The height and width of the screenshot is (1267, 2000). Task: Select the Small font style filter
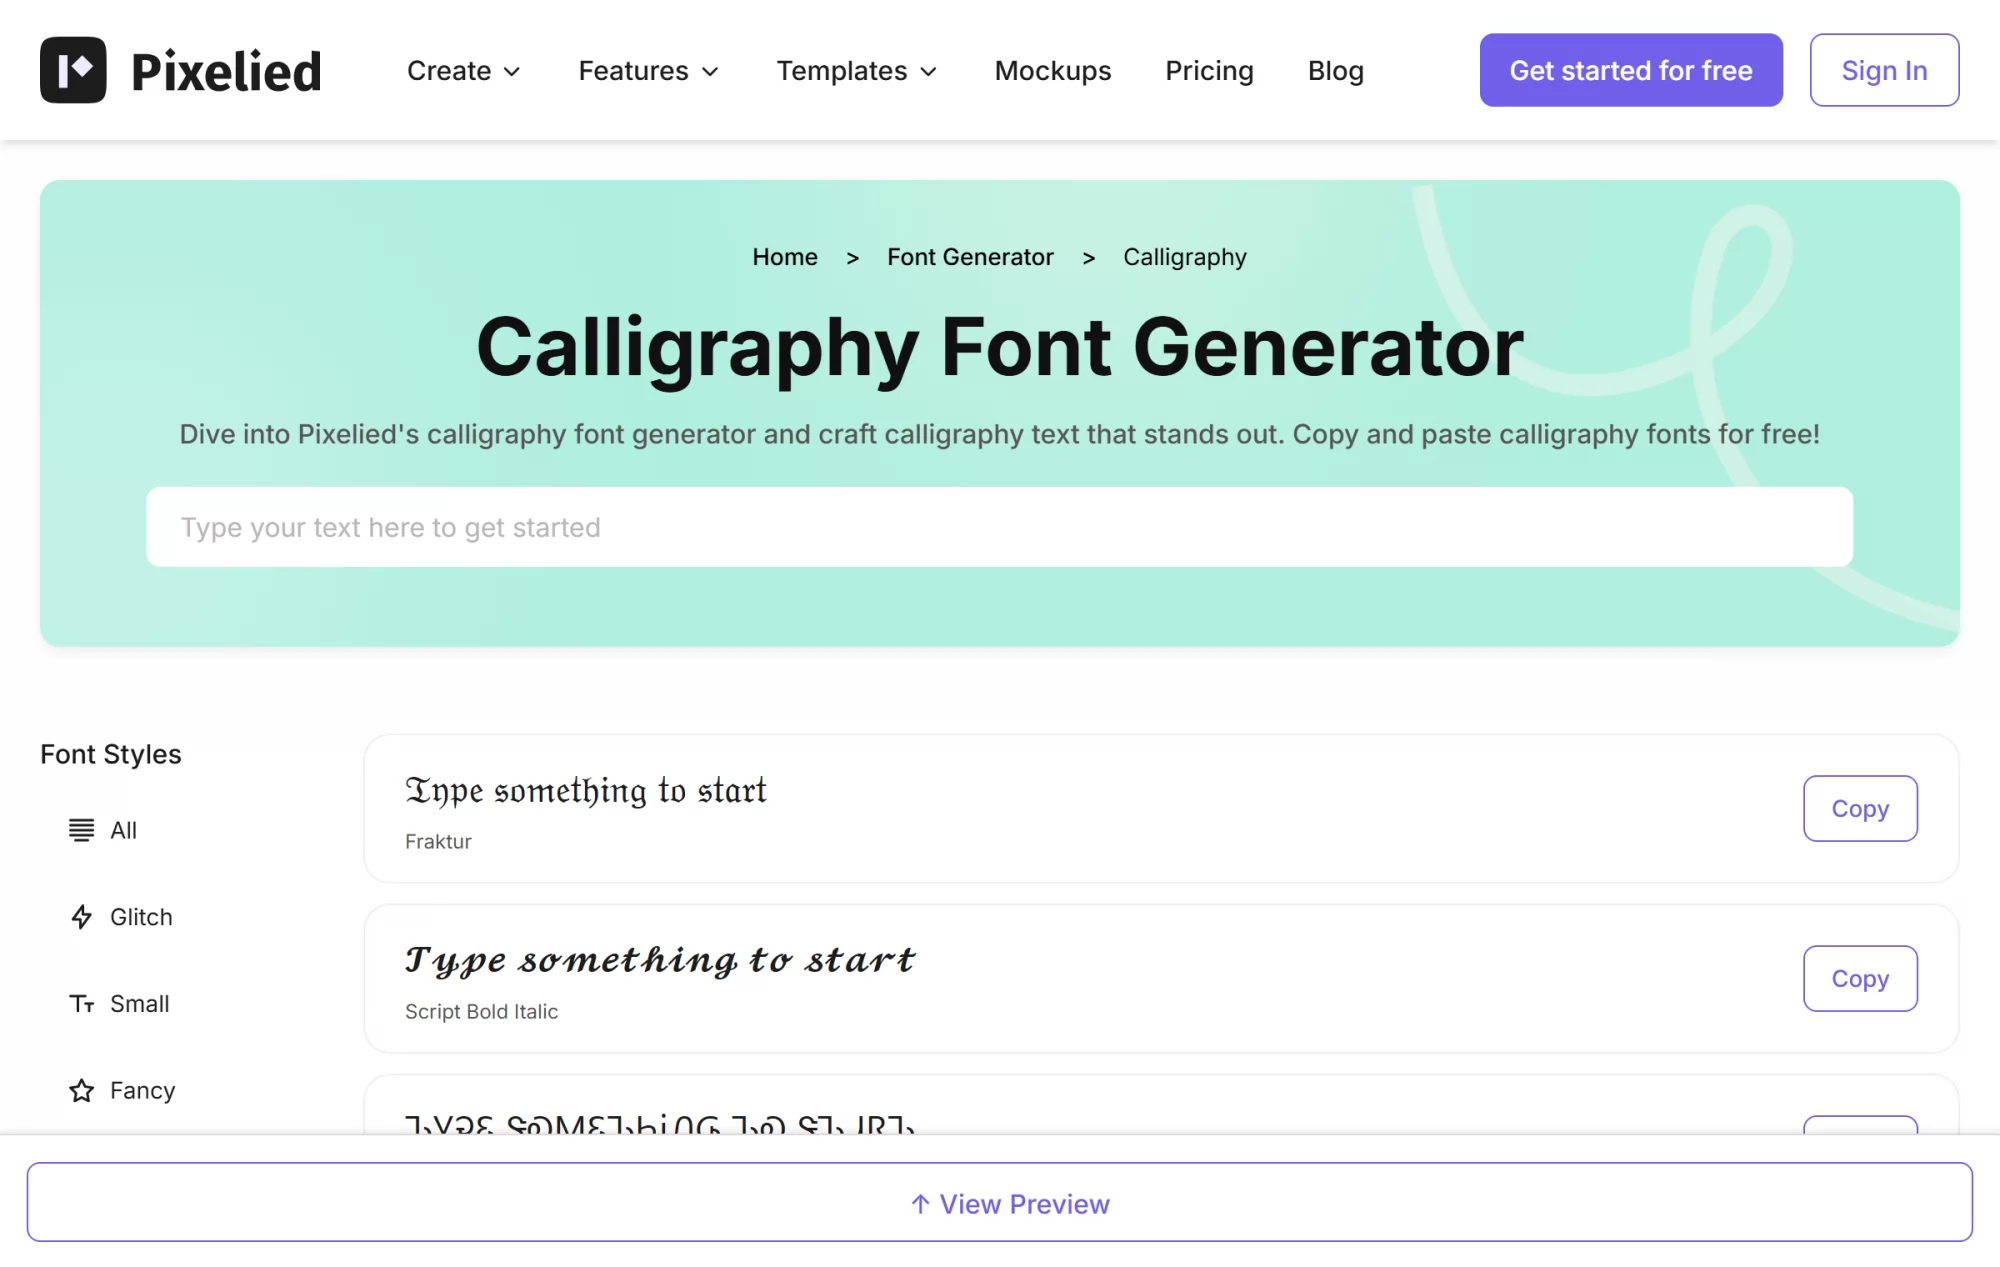click(119, 1003)
